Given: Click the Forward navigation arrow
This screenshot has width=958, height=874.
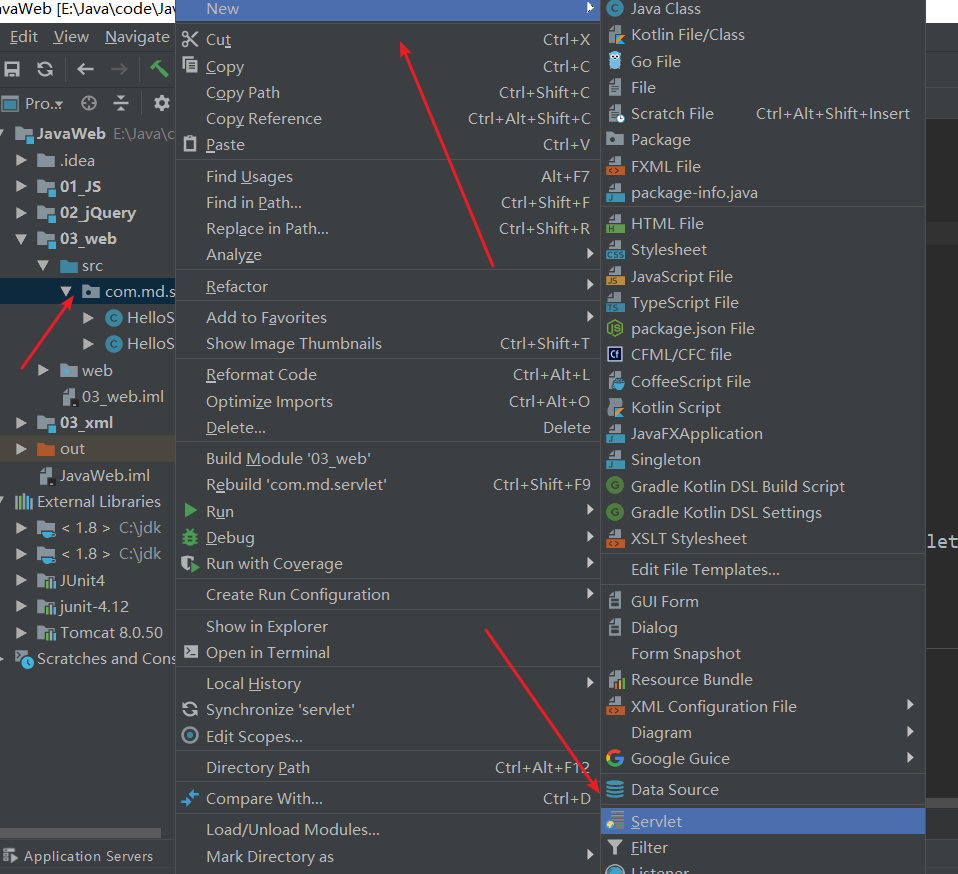Looking at the screenshot, I should tap(119, 69).
